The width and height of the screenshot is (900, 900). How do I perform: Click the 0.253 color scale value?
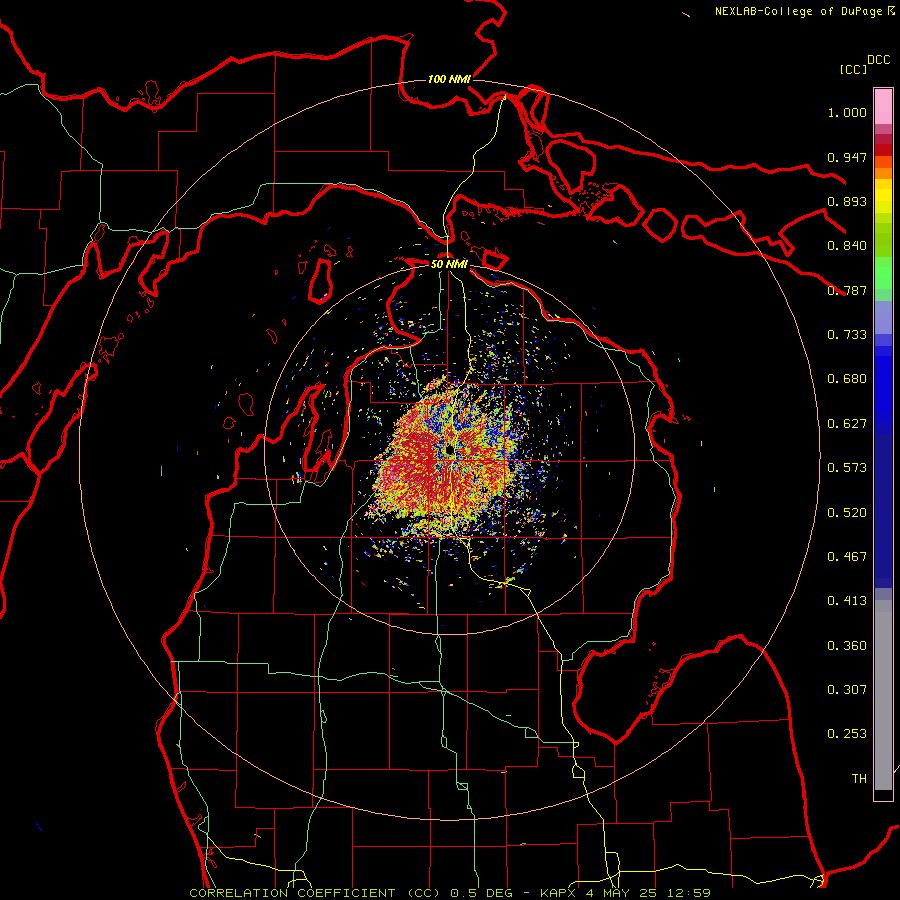click(x=847, y=734)
